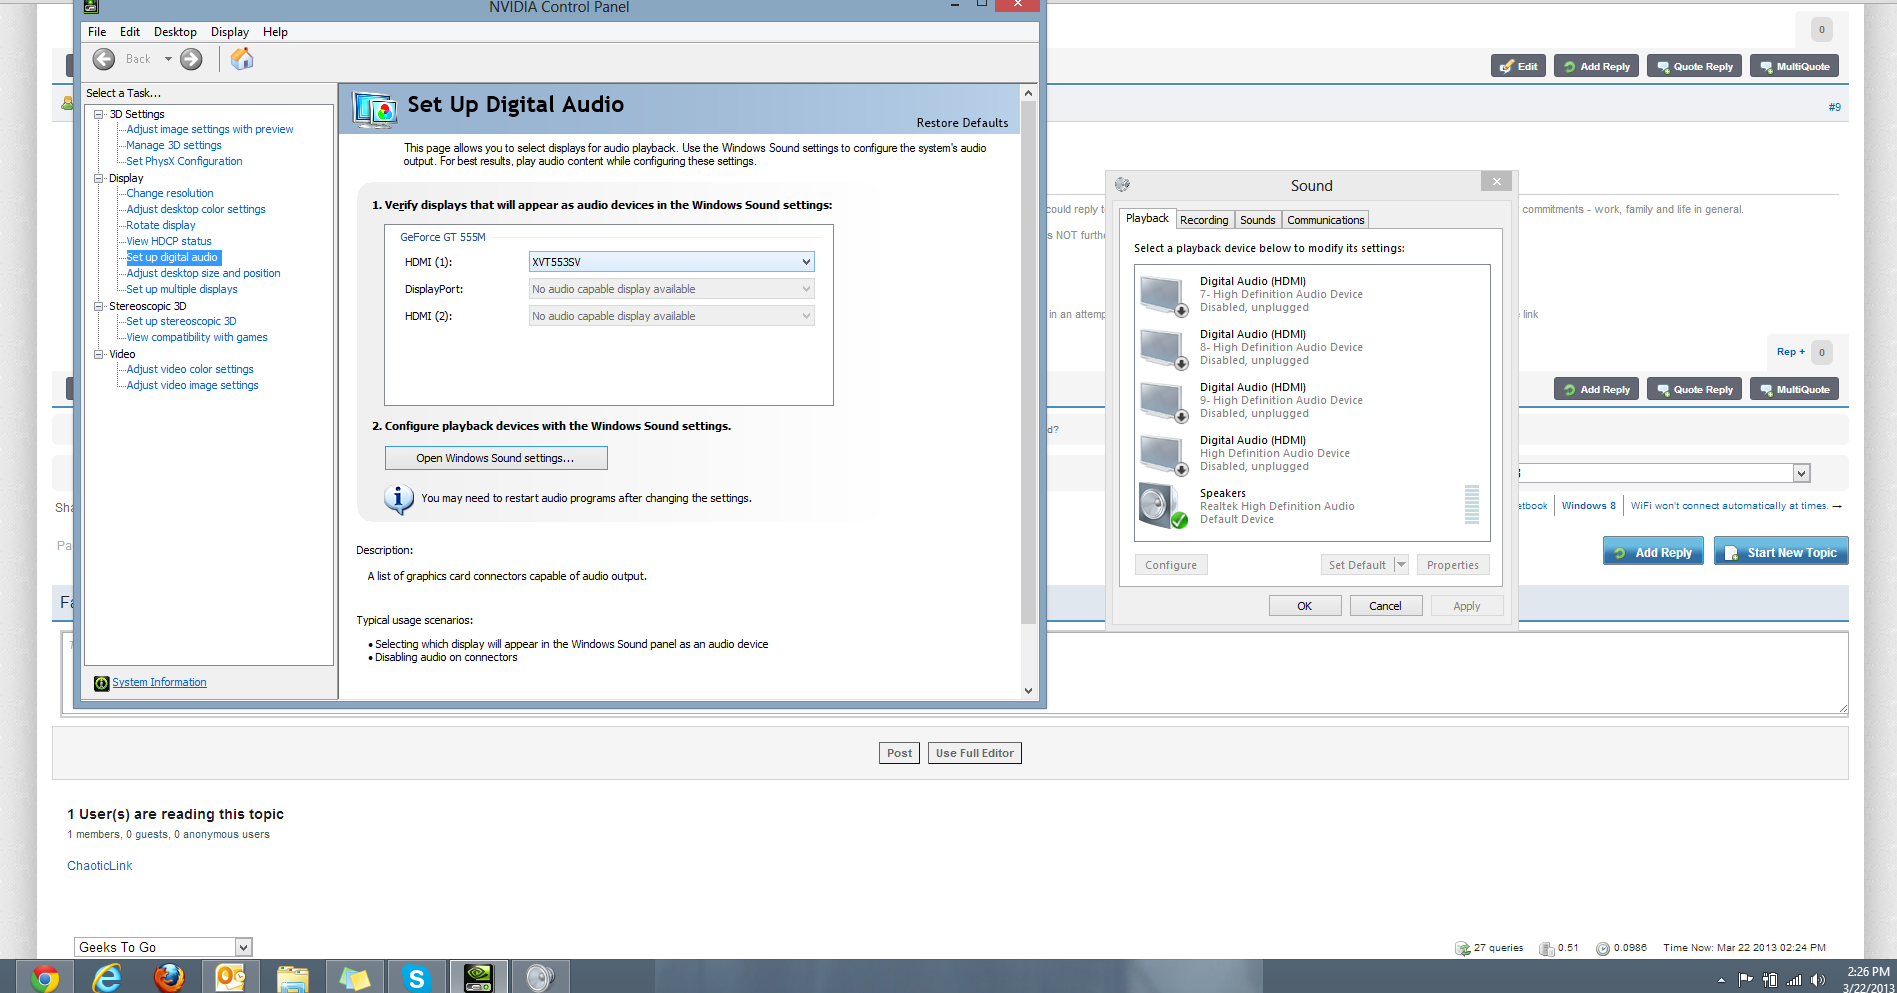Switch to the Communications tab
The image size is (1897, 993).
(x=1325, y=220)
